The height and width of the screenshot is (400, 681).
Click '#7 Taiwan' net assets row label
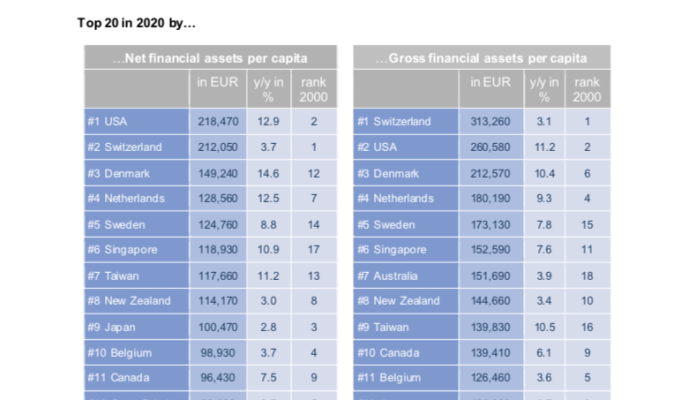[136, 276]
